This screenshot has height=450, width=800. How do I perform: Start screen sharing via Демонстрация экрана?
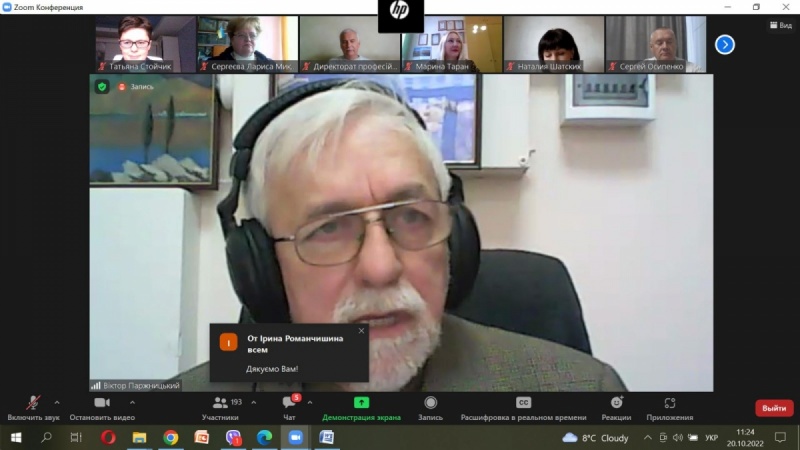(x=361, y=407)
